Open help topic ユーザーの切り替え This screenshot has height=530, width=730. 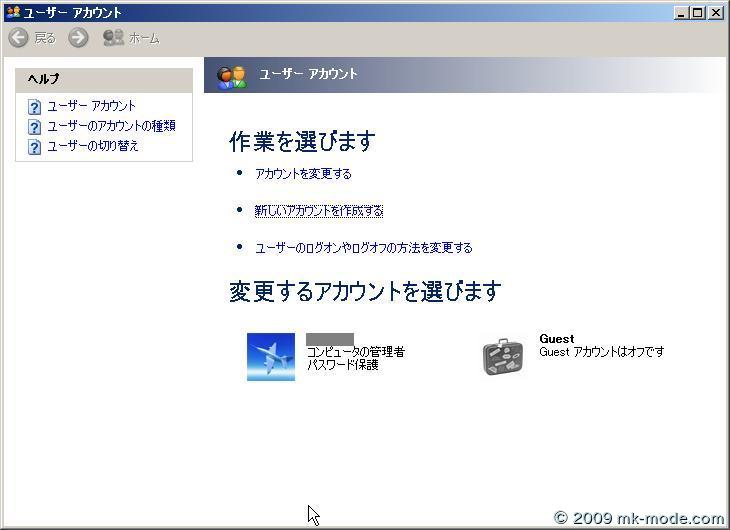tap(93, 146)
